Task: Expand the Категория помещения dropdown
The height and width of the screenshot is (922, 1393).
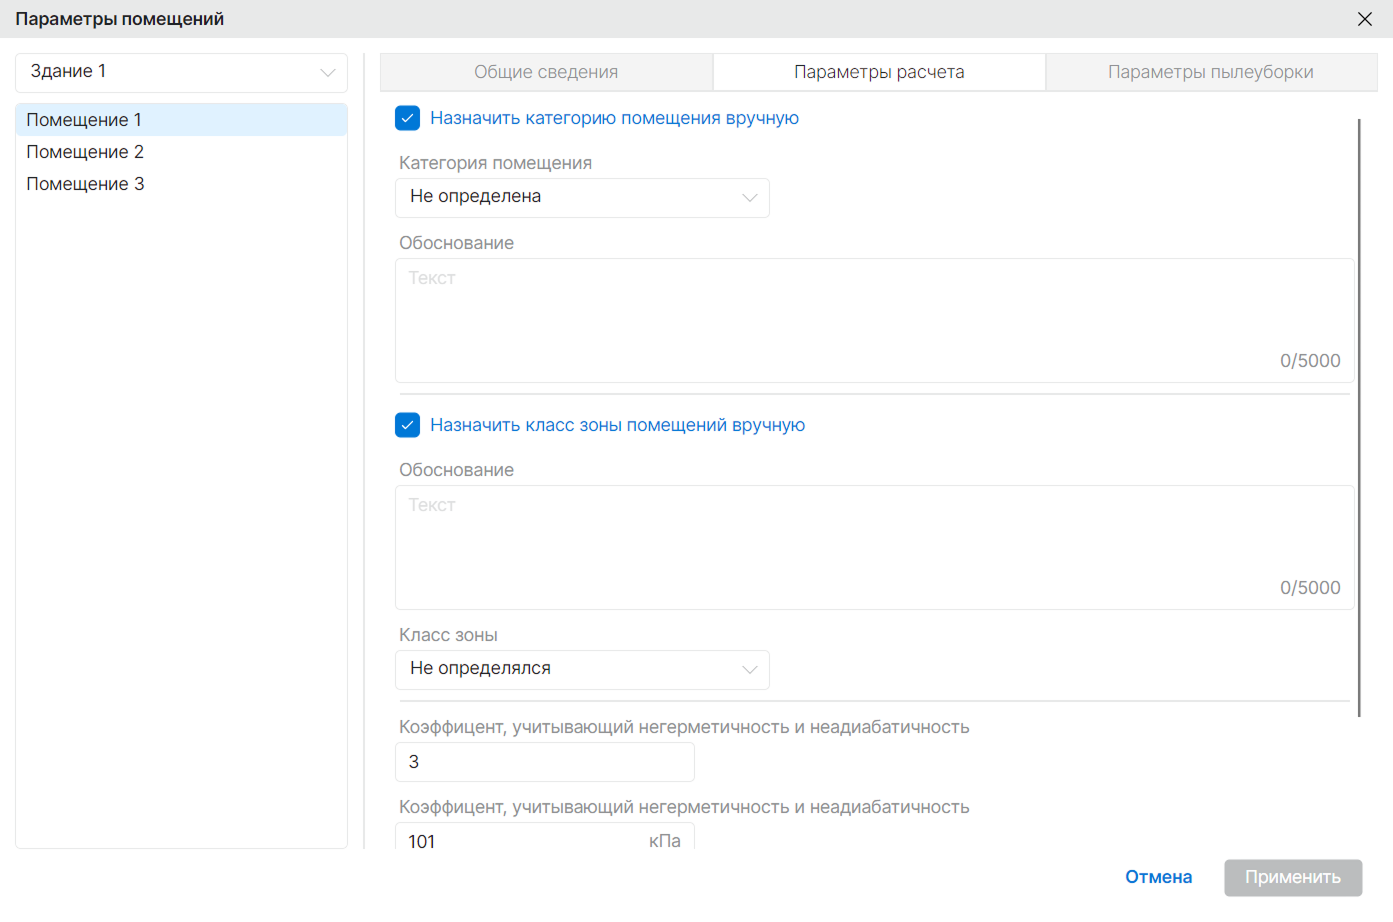Action: [x=582, y=197]
